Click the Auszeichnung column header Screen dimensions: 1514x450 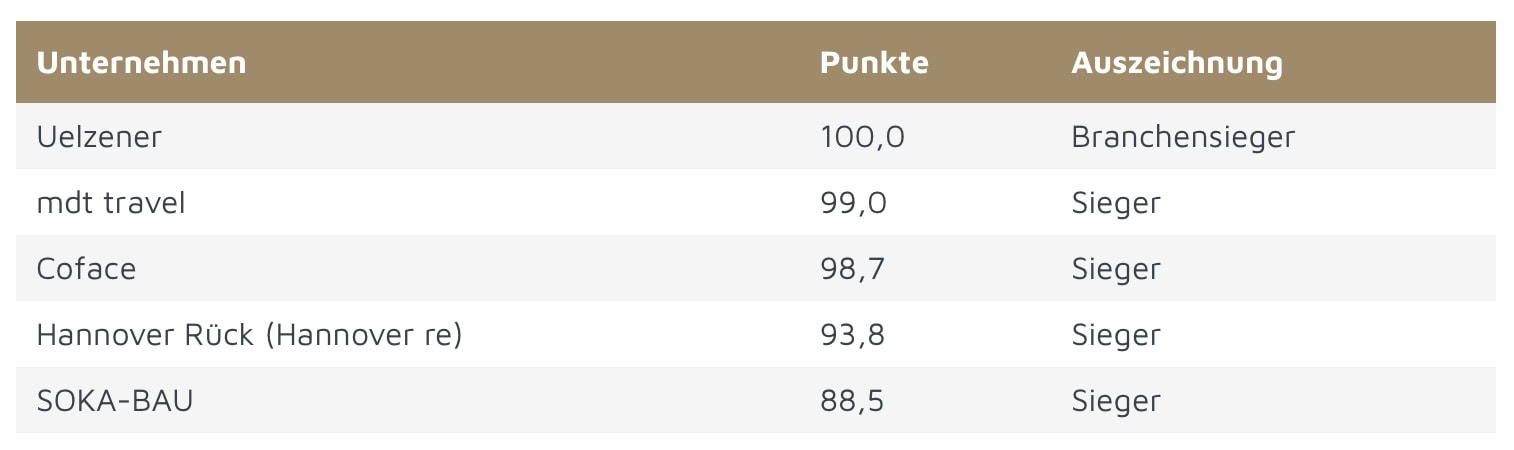(1176, 63)
